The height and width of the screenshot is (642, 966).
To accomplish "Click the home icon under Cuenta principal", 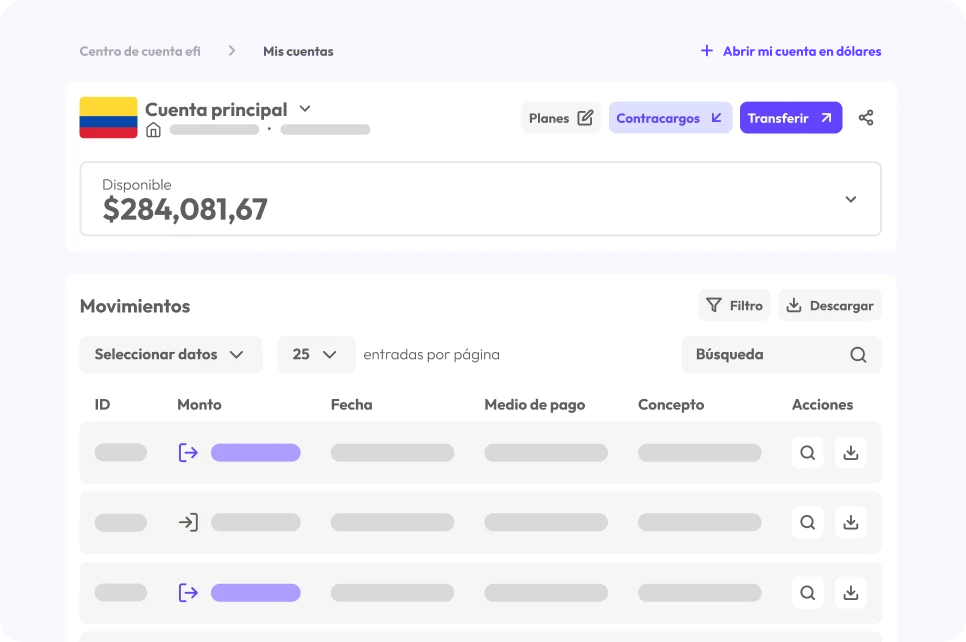I will pos(153,130).
